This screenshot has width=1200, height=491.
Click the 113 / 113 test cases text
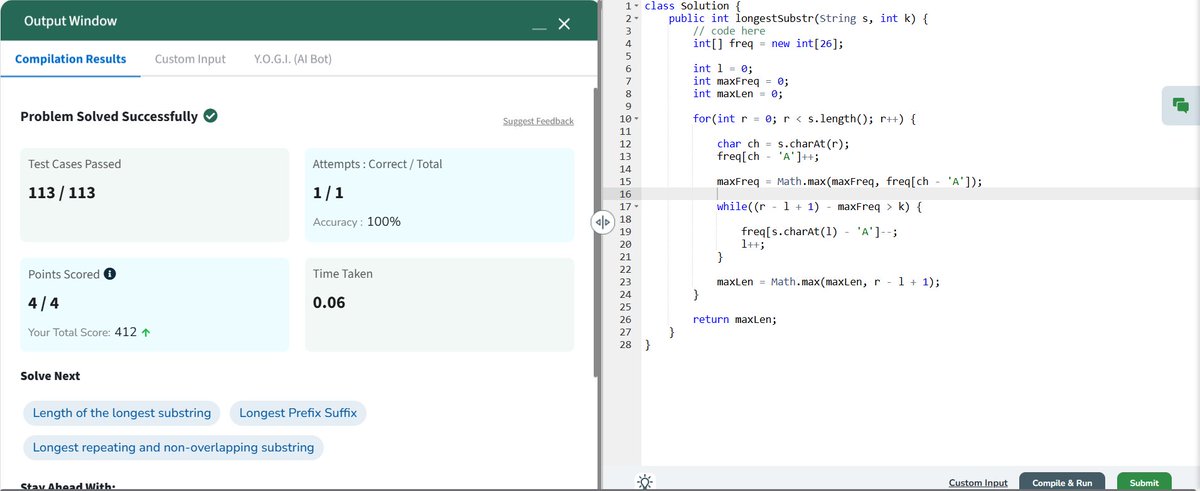coord(62,192)
